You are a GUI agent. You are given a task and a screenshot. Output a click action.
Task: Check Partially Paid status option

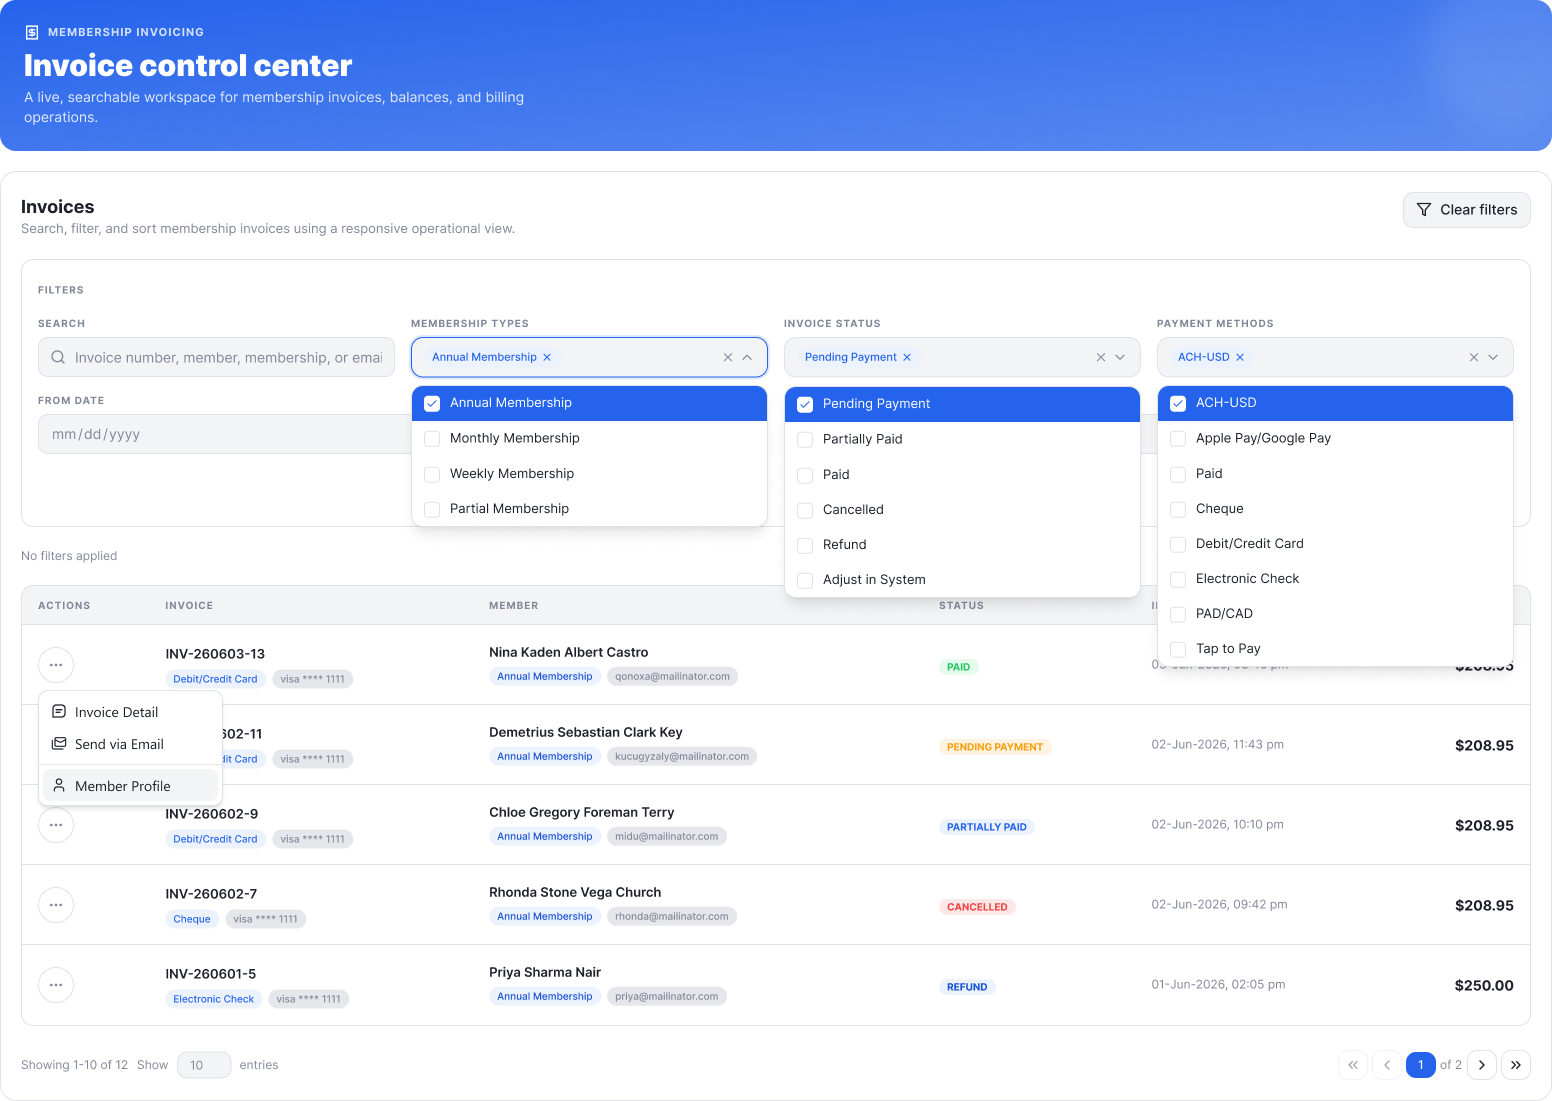click(805, 439)
